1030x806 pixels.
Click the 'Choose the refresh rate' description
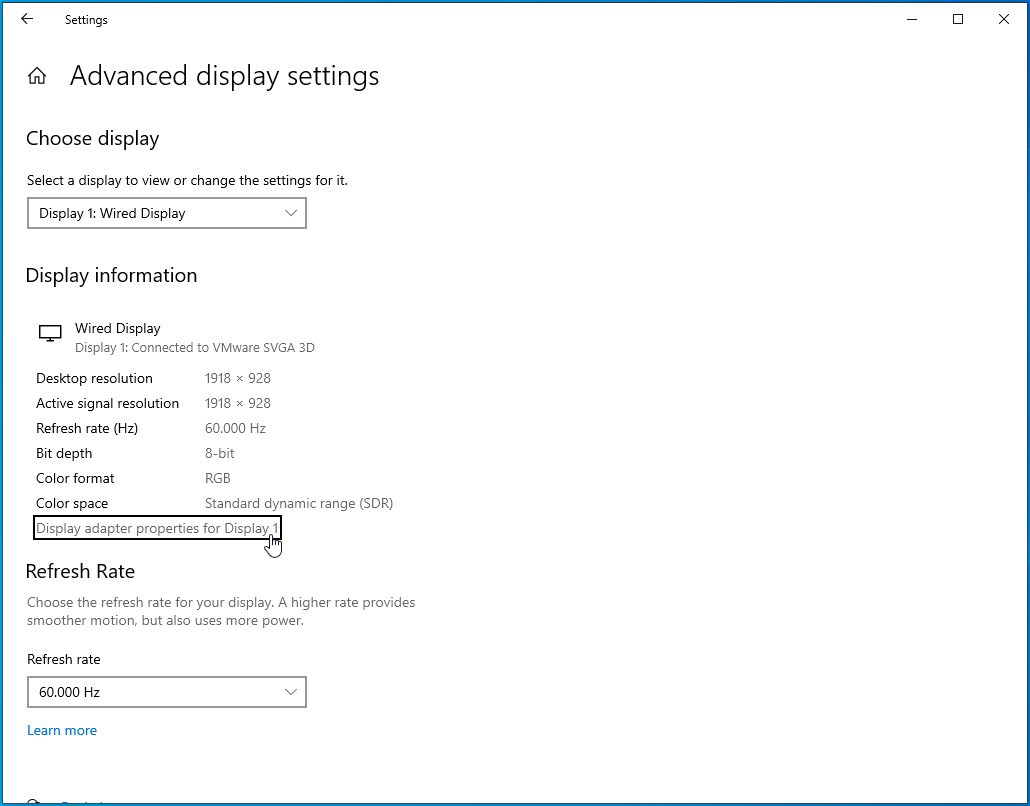(x=221, y=612)
